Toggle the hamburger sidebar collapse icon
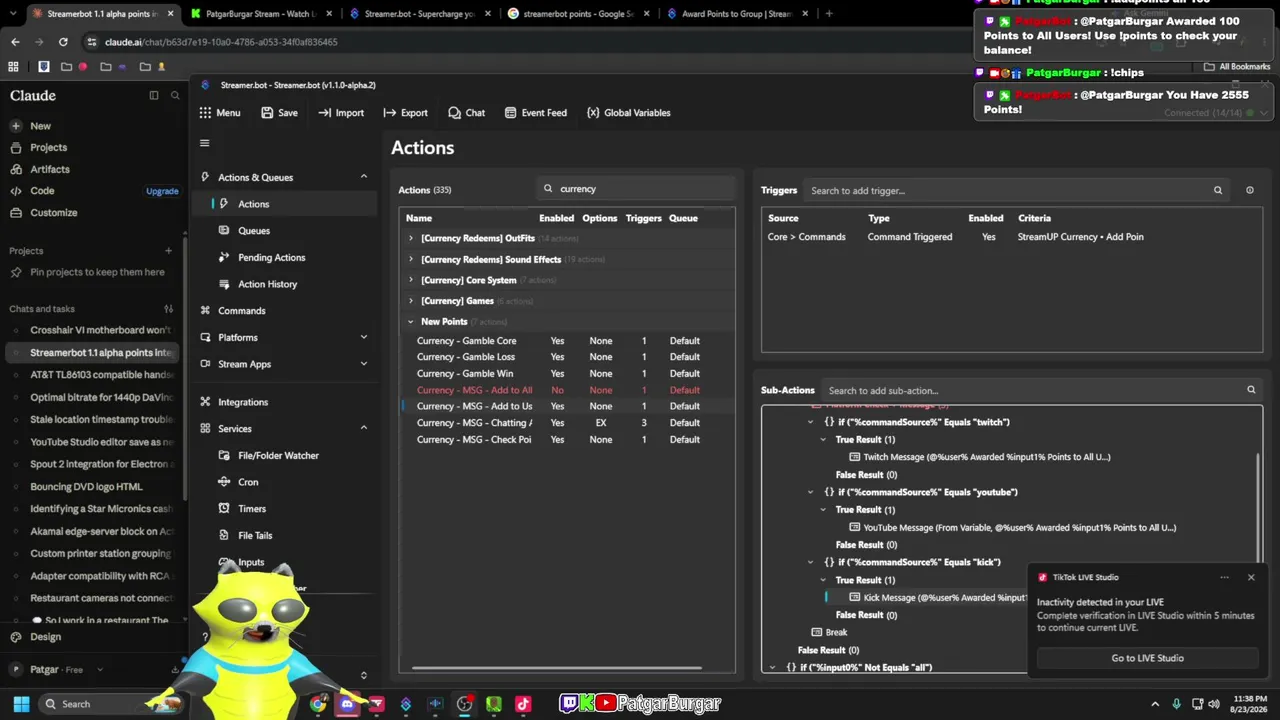1280x720 pixels. pos(204,143)
